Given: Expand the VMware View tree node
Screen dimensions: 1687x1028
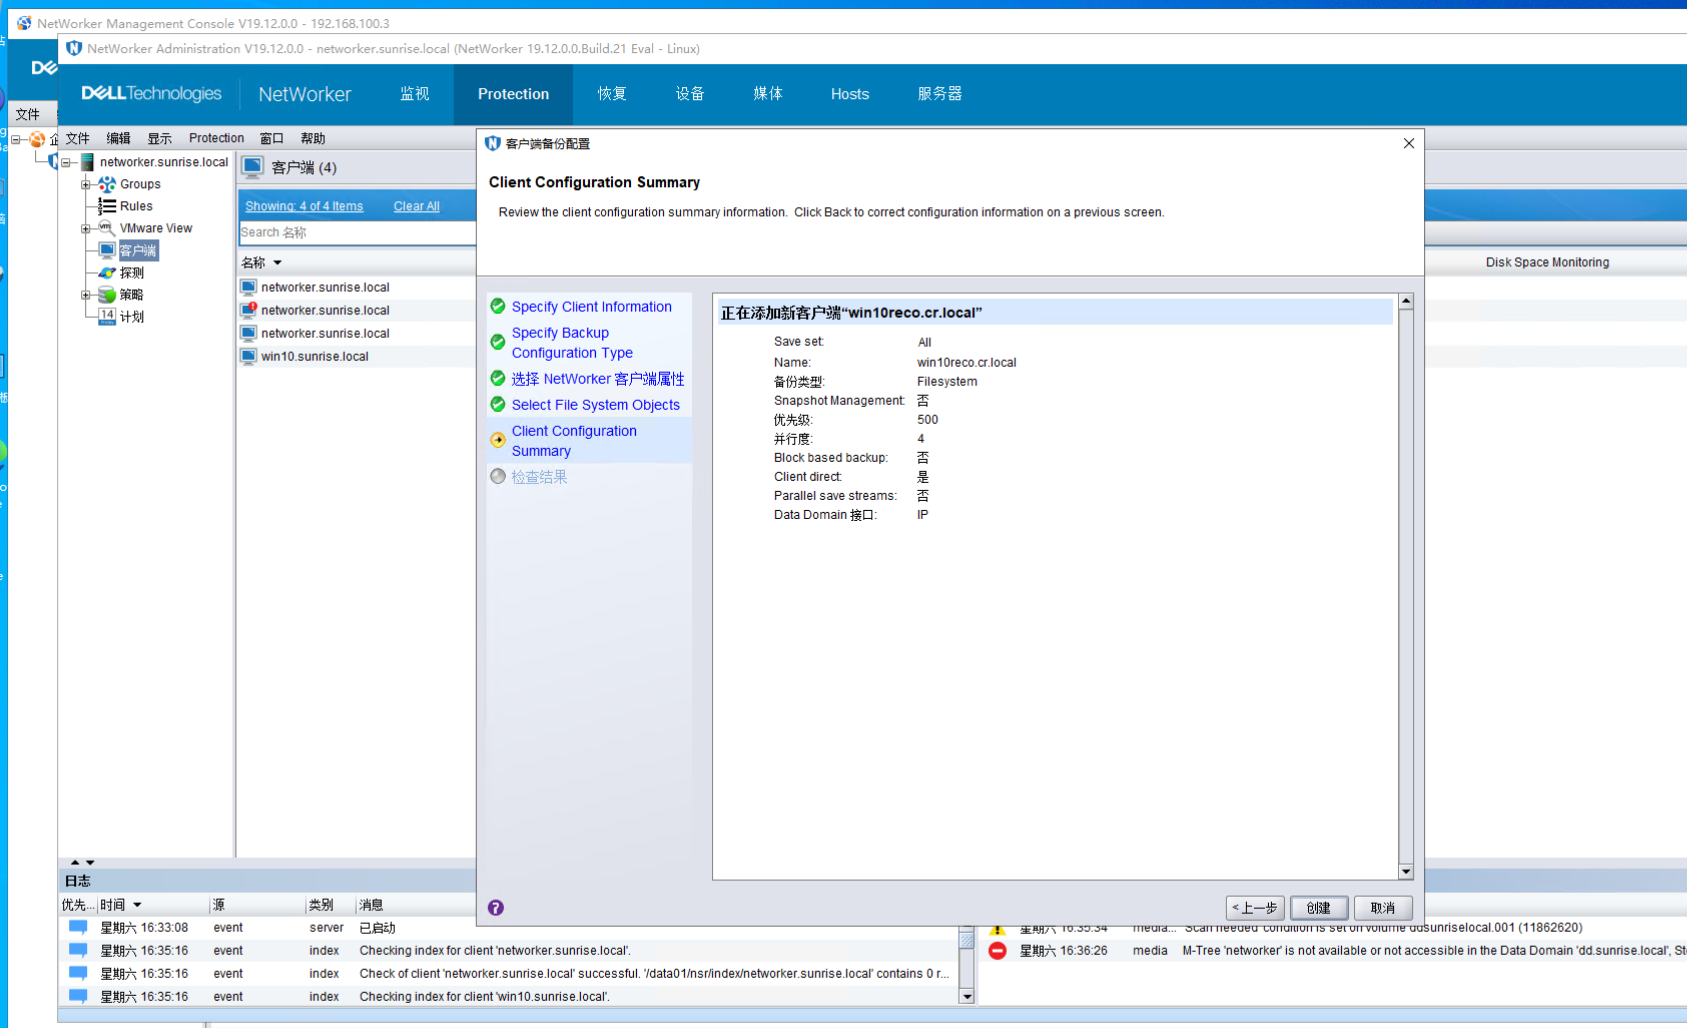Looking at the screenshot, I should [x=86, y=228].
